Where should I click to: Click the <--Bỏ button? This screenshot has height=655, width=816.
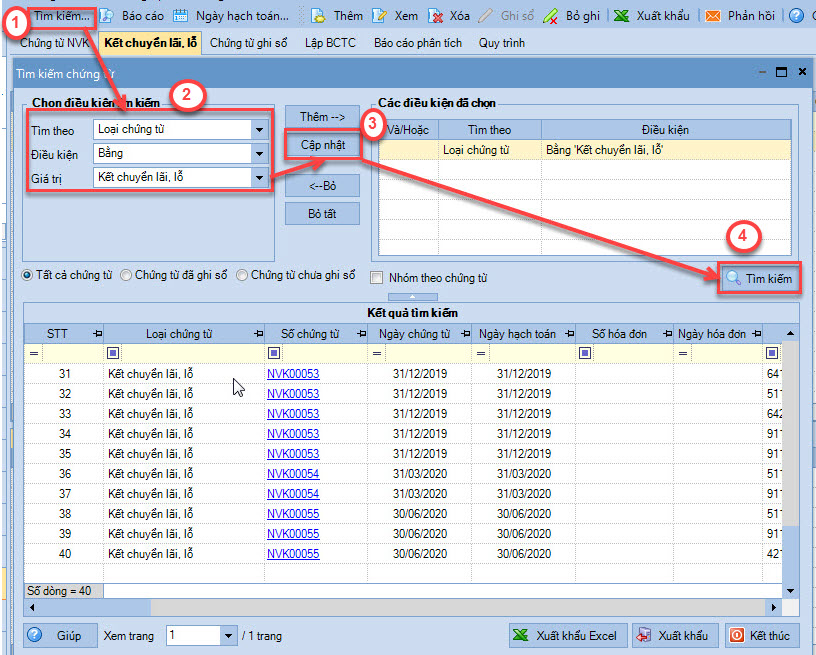[x=322, y=186]
